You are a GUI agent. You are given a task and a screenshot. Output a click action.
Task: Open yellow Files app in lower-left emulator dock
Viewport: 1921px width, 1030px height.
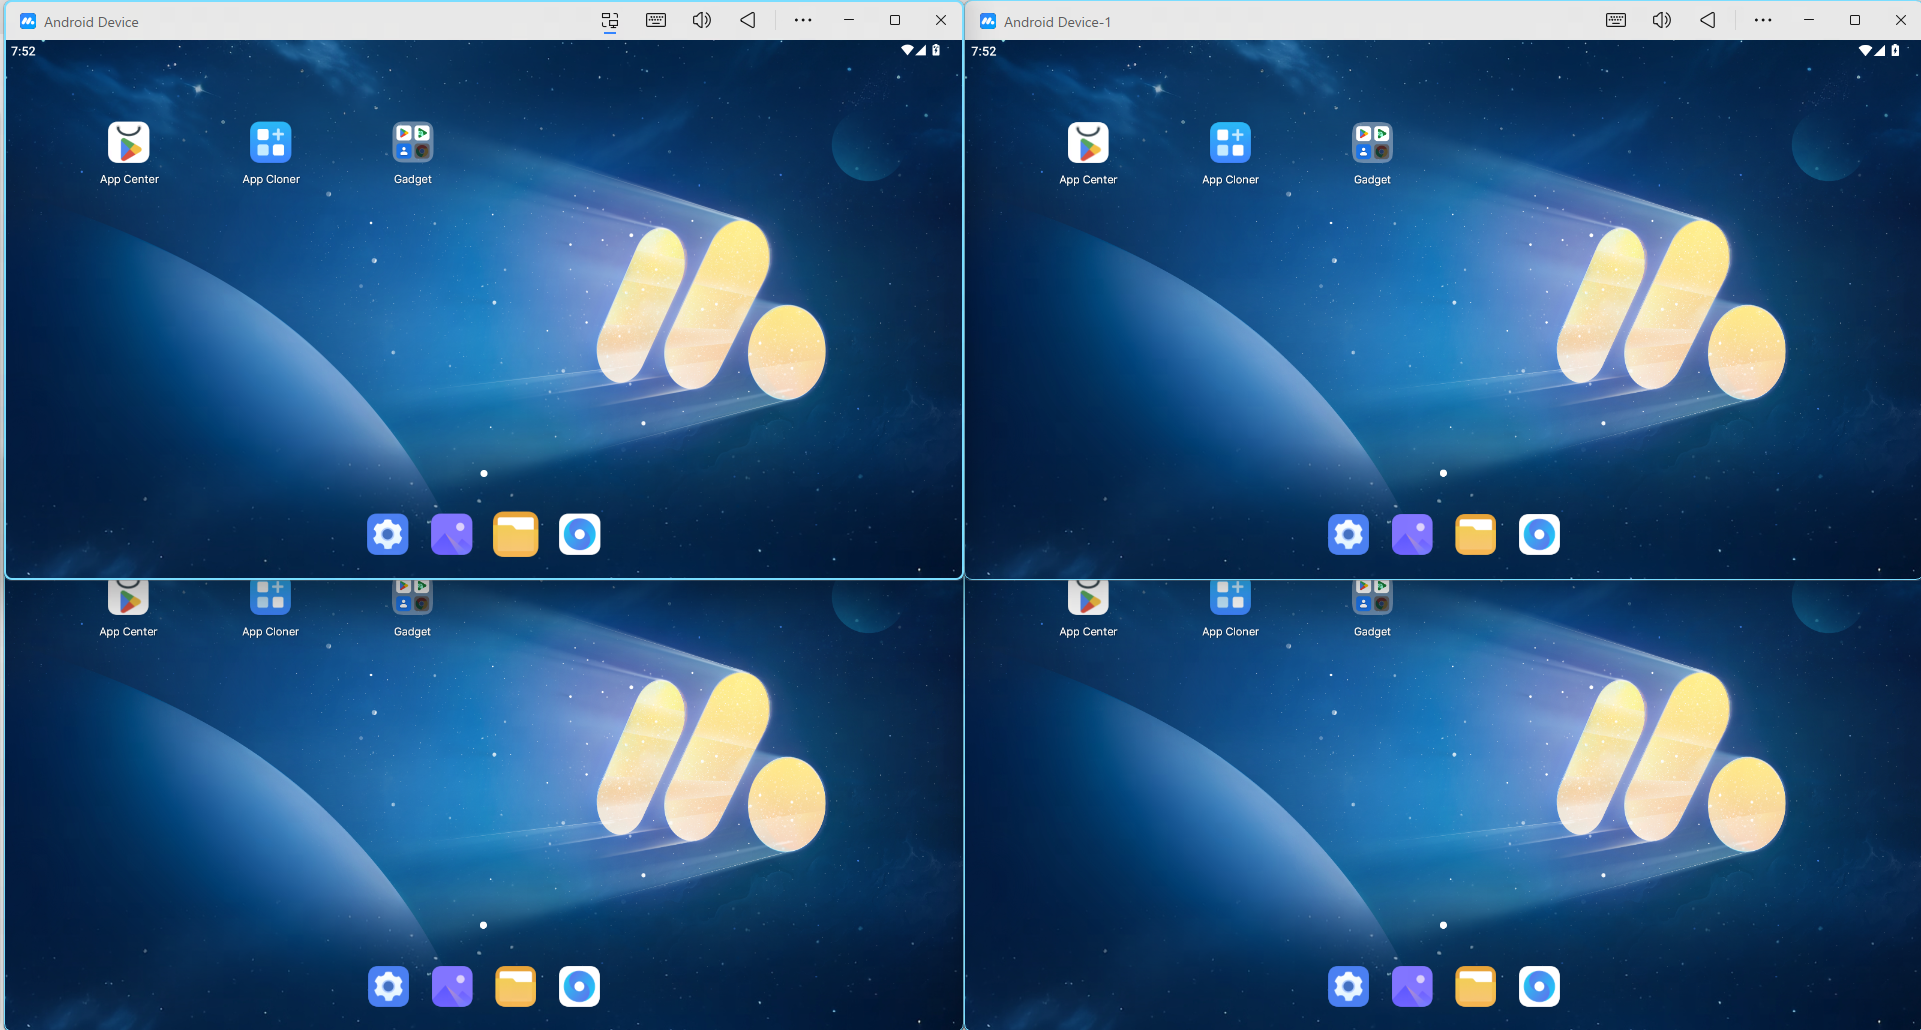516,986
